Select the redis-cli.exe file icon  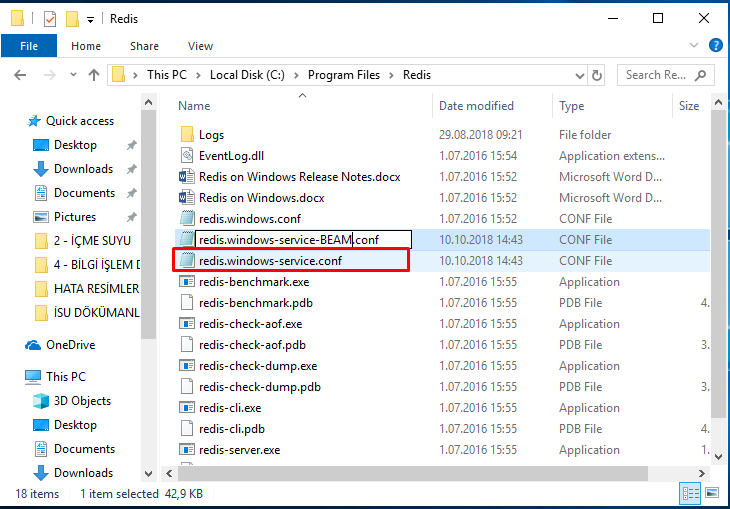(x=186, y=408)
